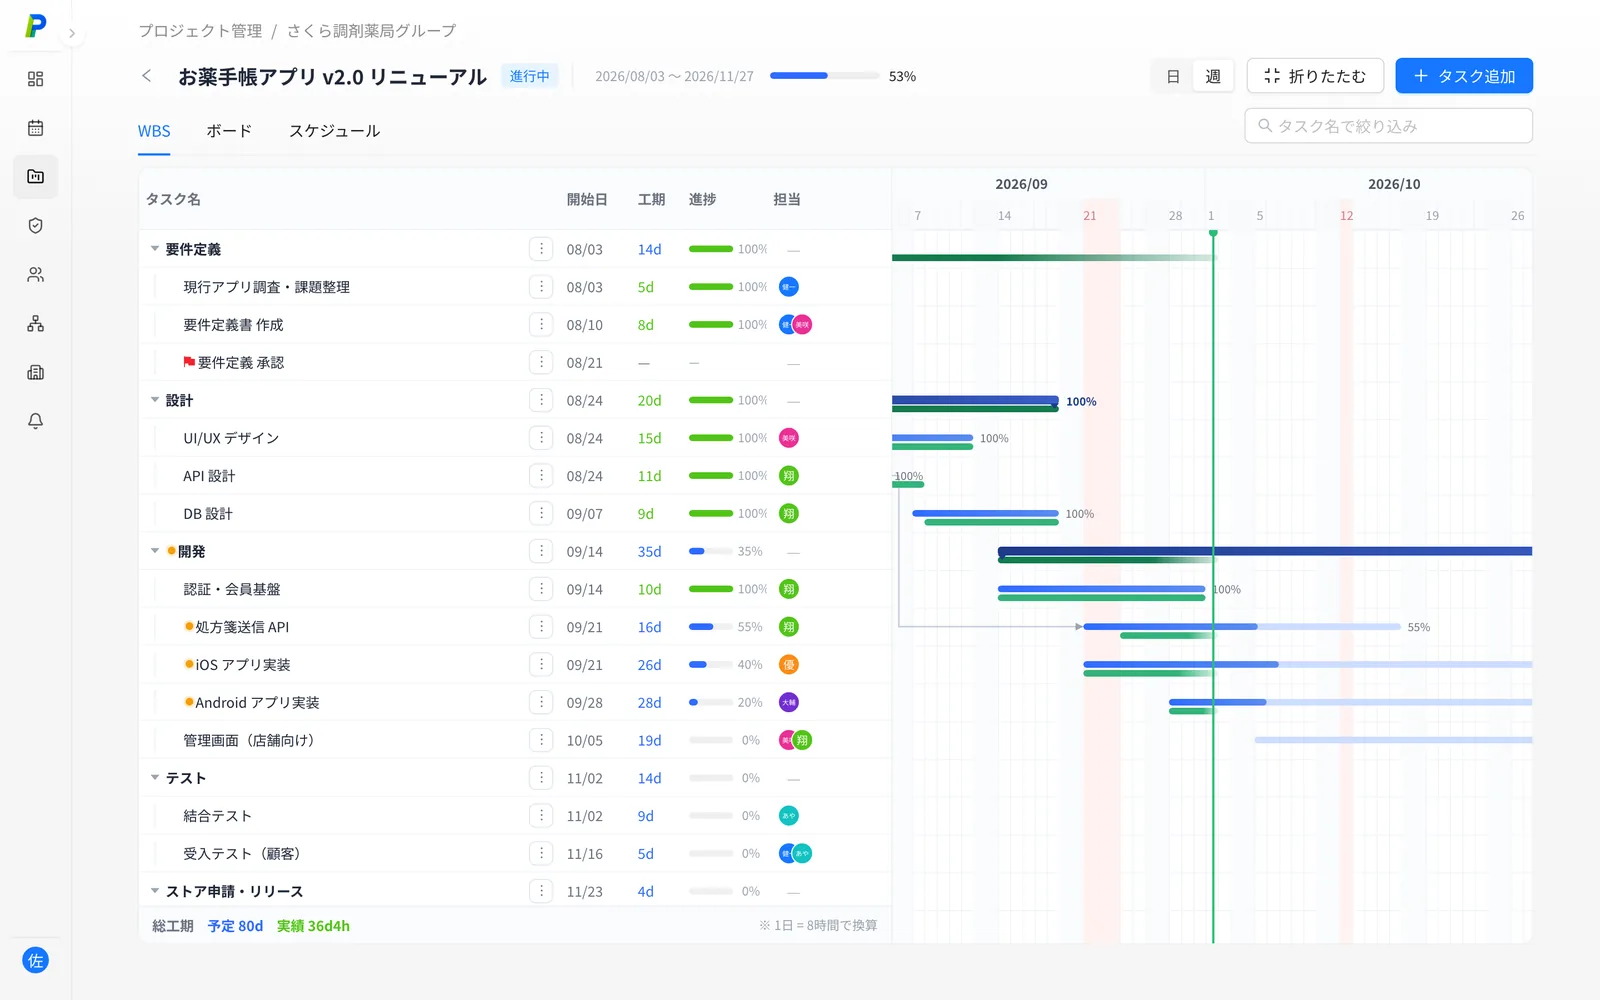Expand the sidebar with the chevron

[72, 33]
